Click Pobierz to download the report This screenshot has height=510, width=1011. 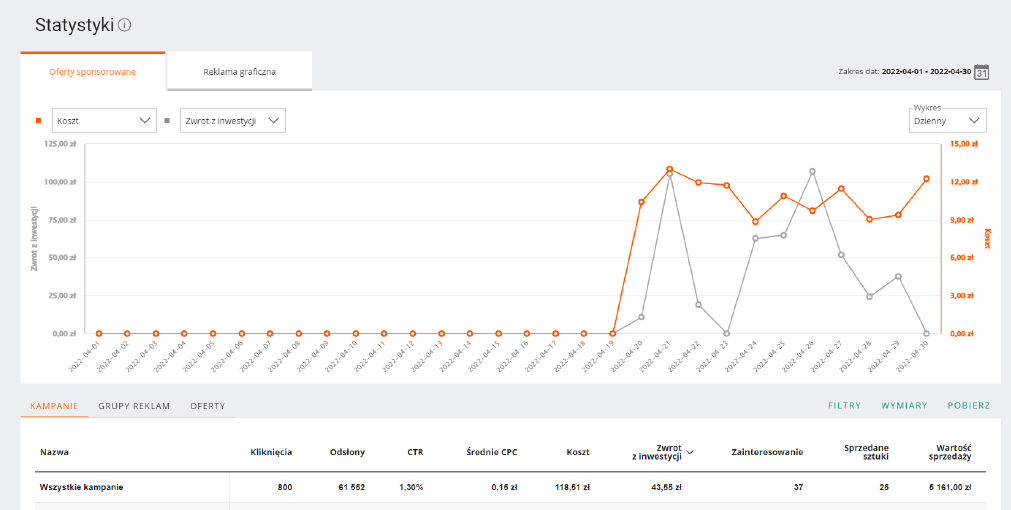pyautogui.click(x=968, y=406)
